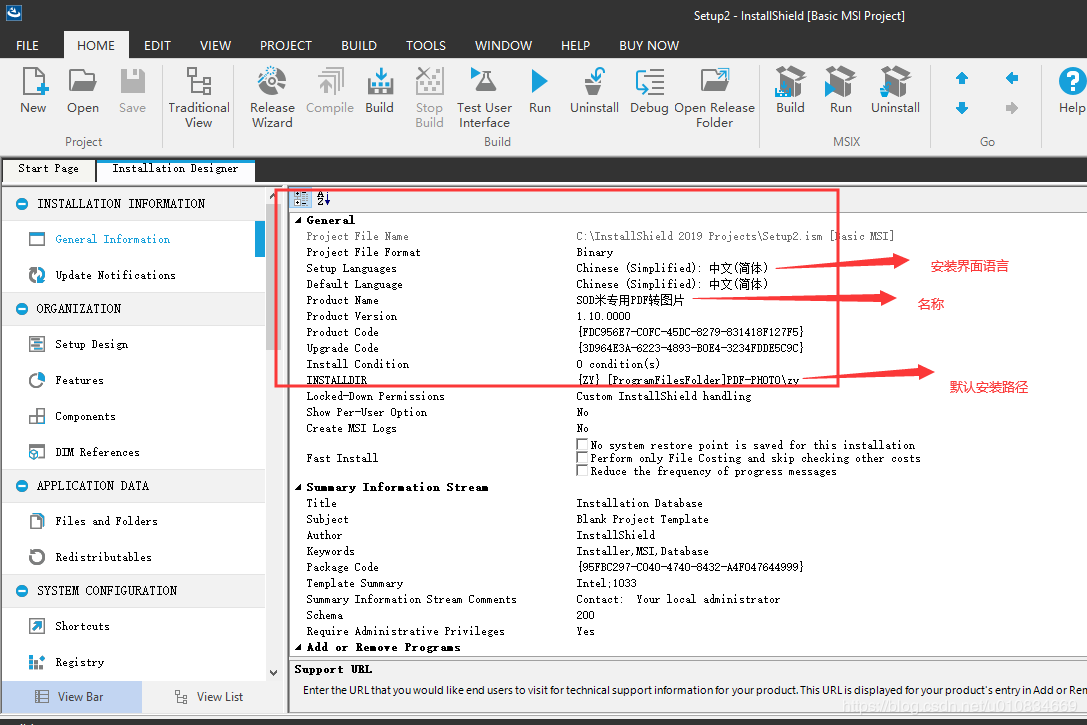
Task: Collapse the General property category
Action: [x=298, y=220]
